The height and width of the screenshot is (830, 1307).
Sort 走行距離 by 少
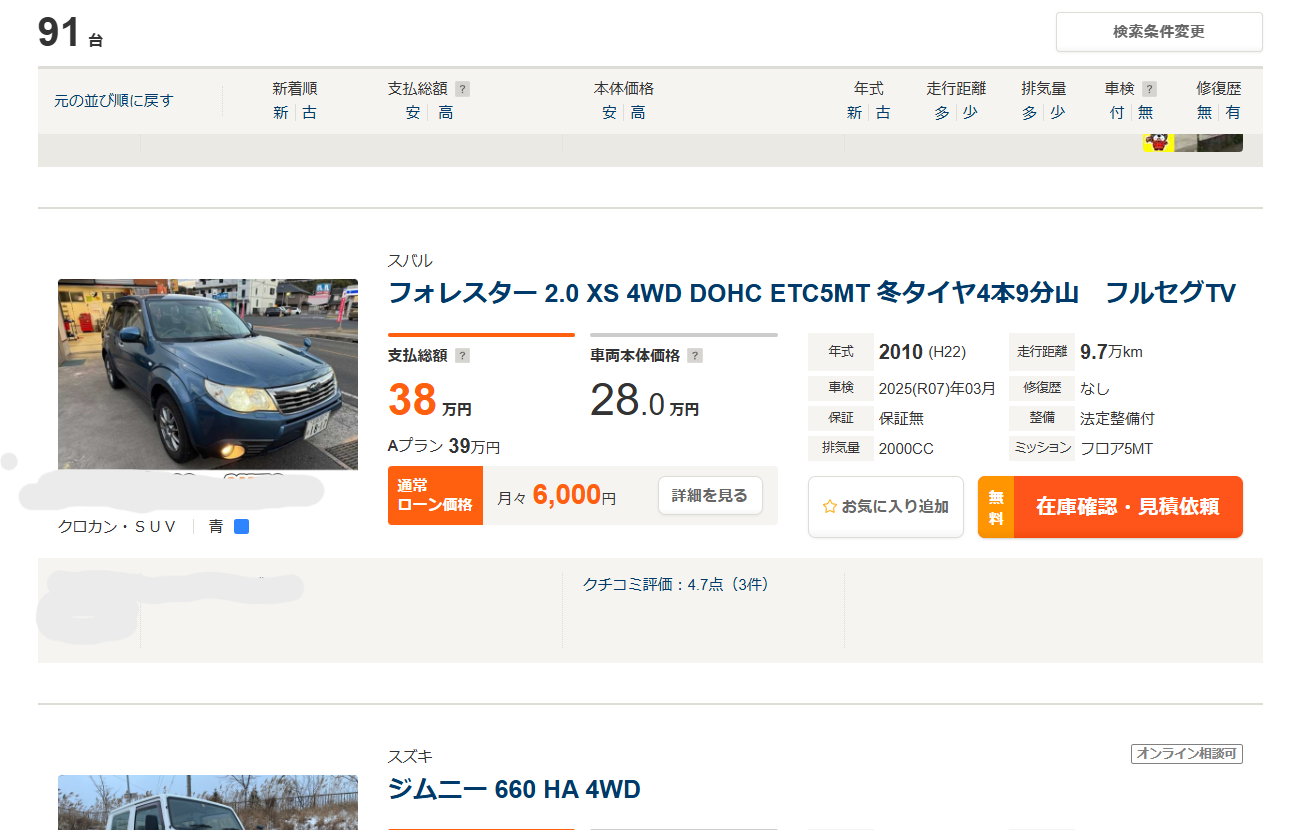pyautogui.click(x=970, y=113)
